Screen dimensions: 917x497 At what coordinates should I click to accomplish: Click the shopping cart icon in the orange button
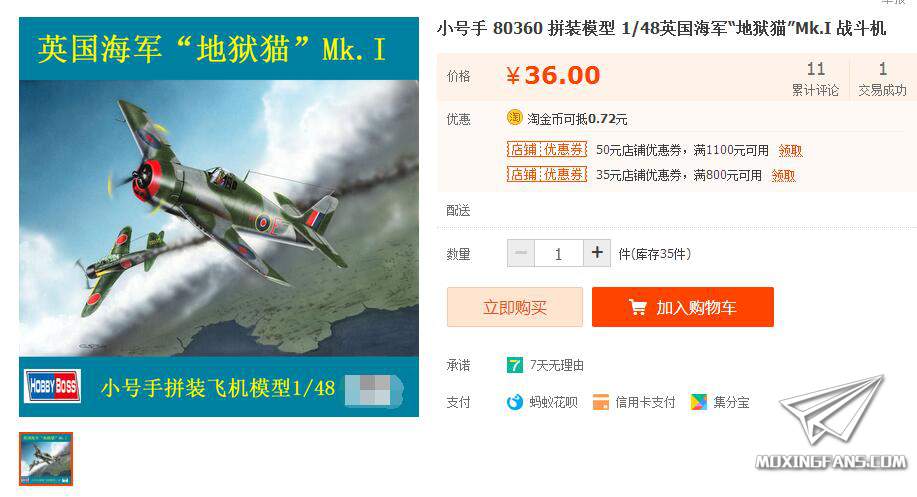637,307
